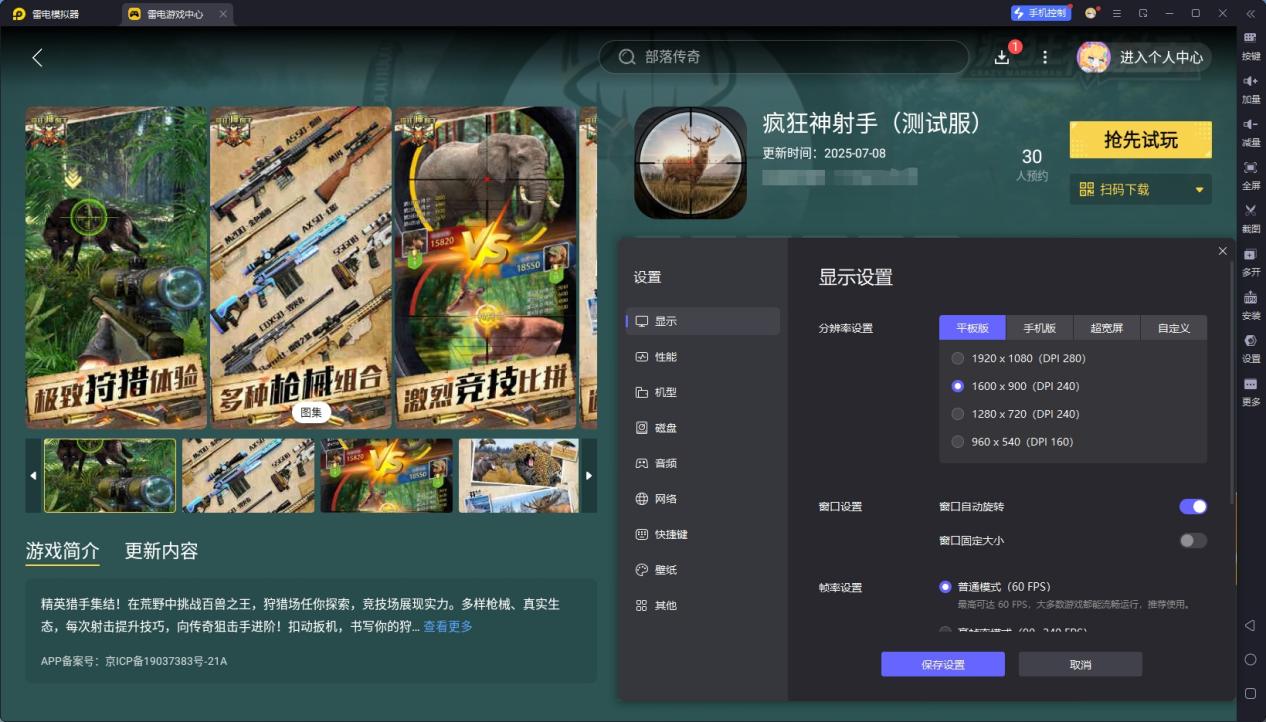Open the large 极致狩猎体验 screenshot
This screenshot has width=1266, height=722.
(x=116, y=268)
